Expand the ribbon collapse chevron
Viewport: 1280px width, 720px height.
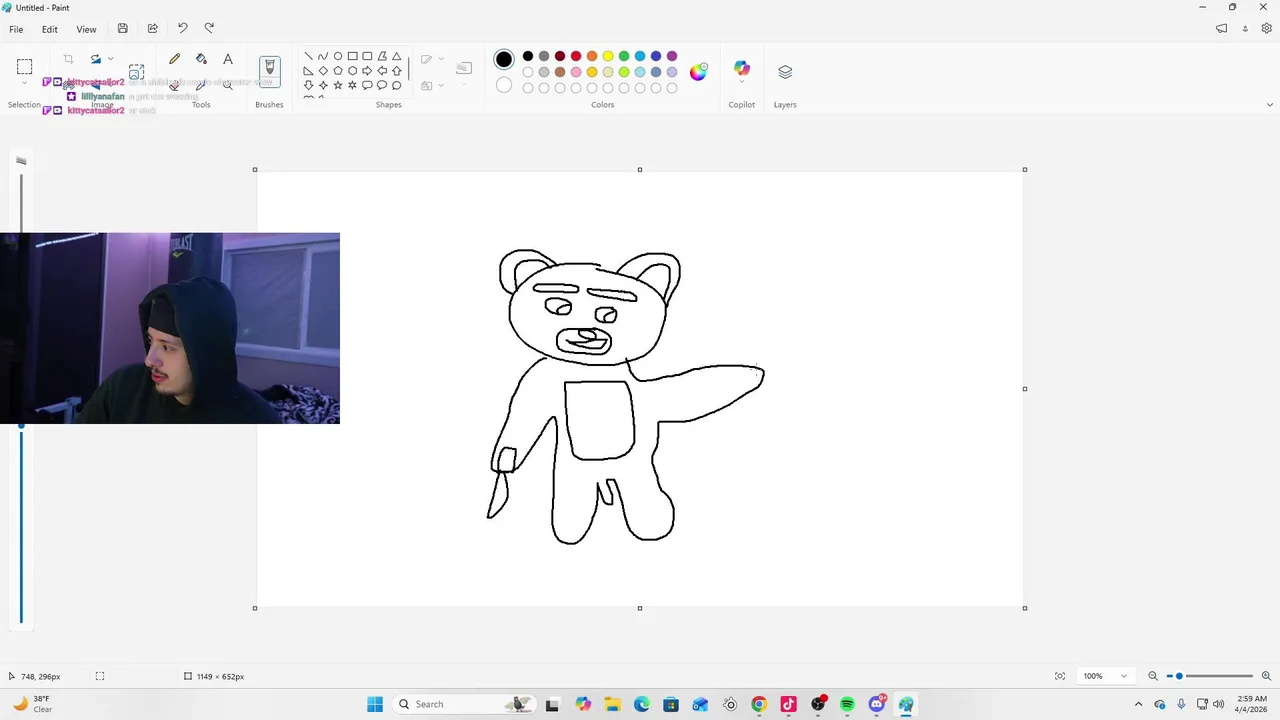tap(1270, 105)
